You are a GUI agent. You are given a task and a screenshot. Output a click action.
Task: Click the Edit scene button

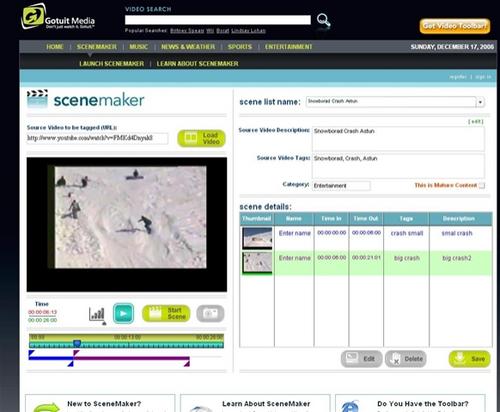pyautogui.click(x=361, y=359)
